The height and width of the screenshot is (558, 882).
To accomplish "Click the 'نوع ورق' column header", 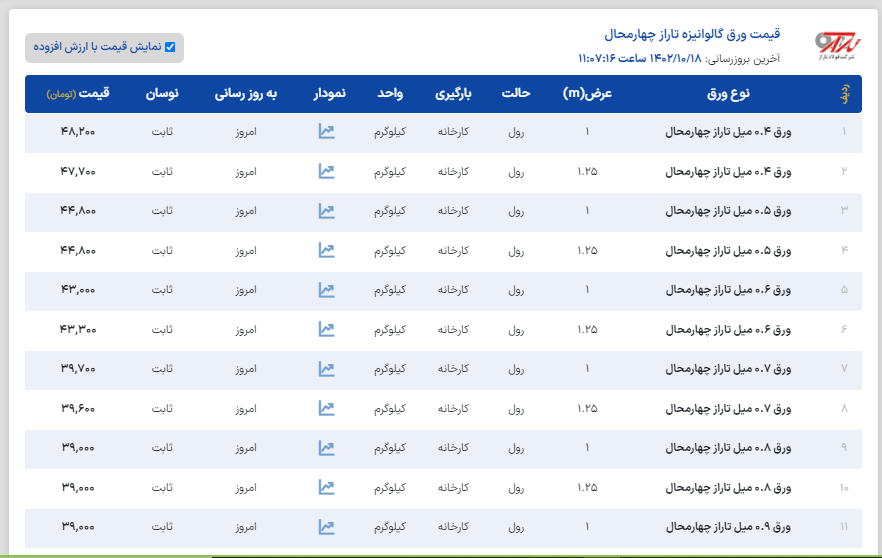I will click(728, 94).
